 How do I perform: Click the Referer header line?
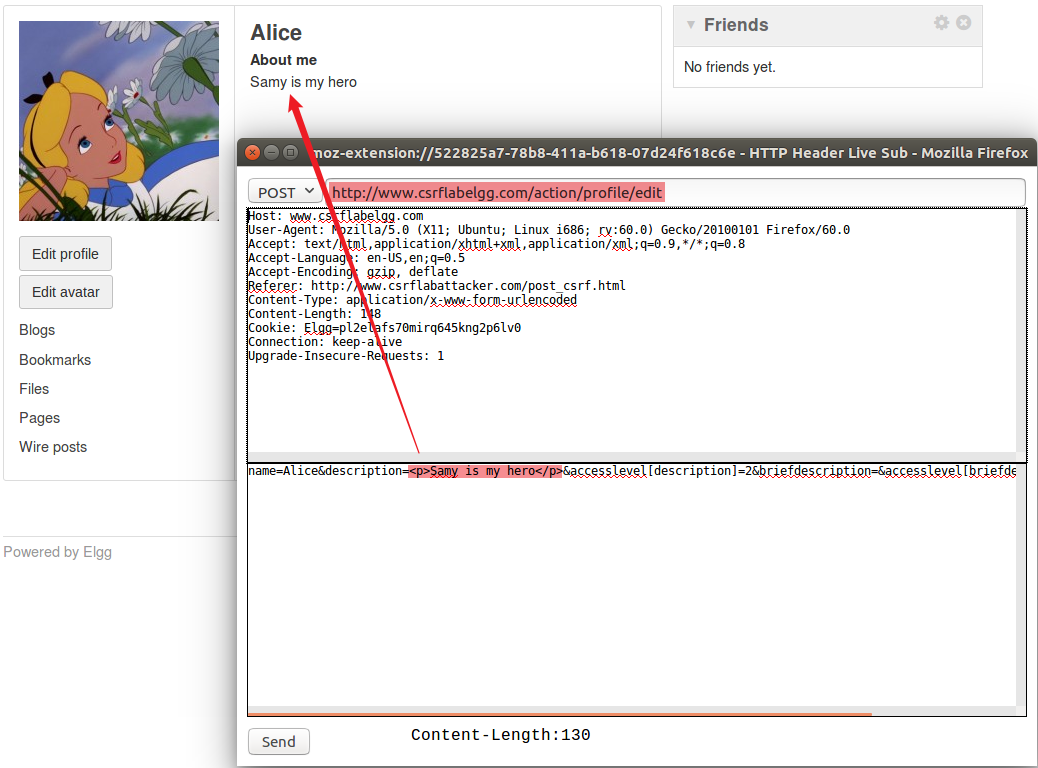(437, 286)
